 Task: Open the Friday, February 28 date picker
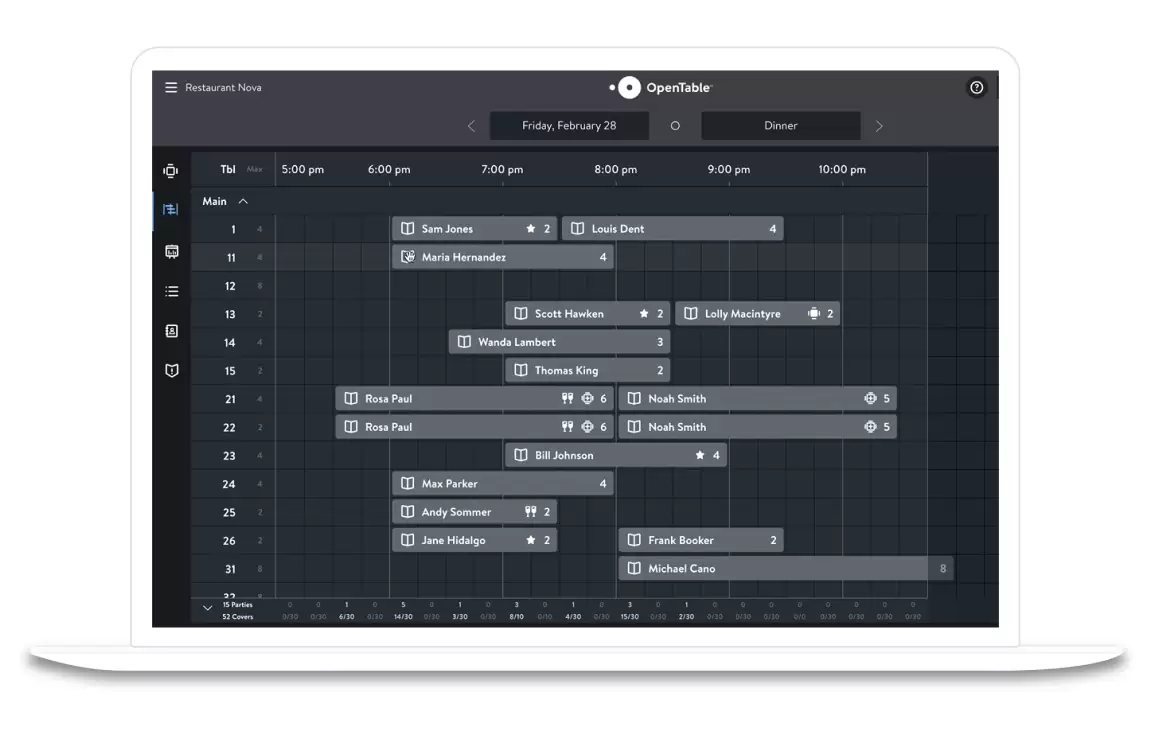(x=569, y=126)
